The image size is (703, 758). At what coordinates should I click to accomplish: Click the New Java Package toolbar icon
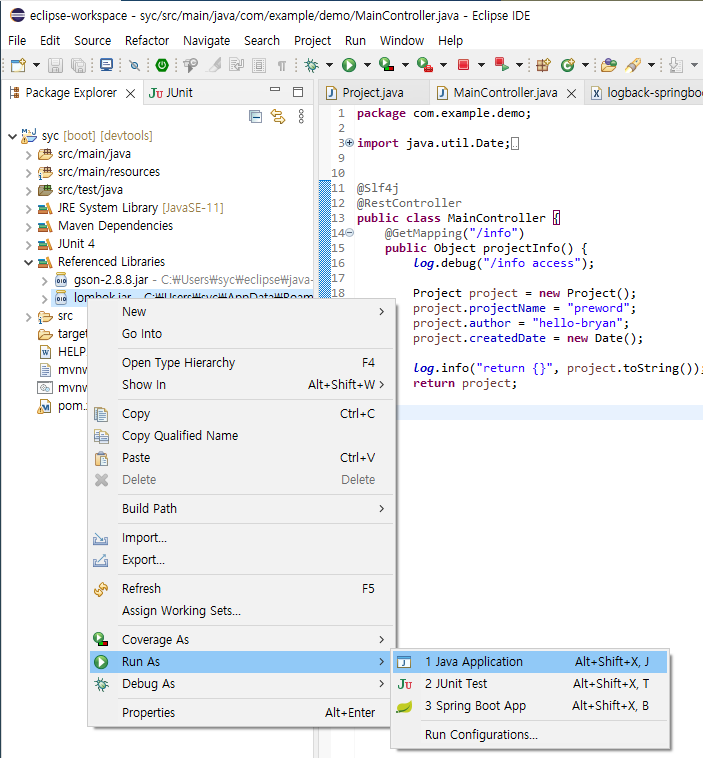[543, 65]
